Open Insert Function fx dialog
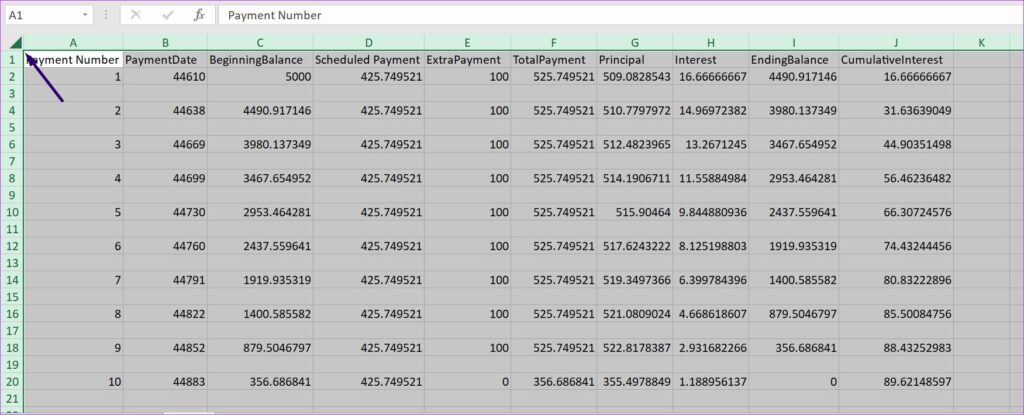Image resolution: width=1024 pixels, height=415 pixels. coord(199,15)
